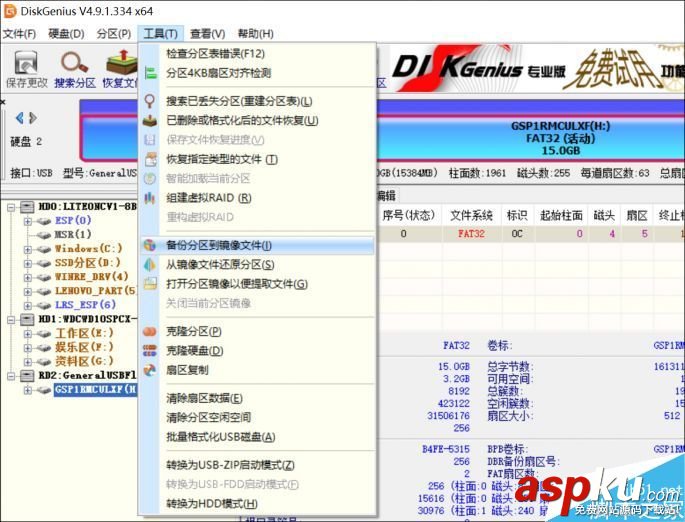Click the icon beside 组建虚拟RAID

point(150,198)
